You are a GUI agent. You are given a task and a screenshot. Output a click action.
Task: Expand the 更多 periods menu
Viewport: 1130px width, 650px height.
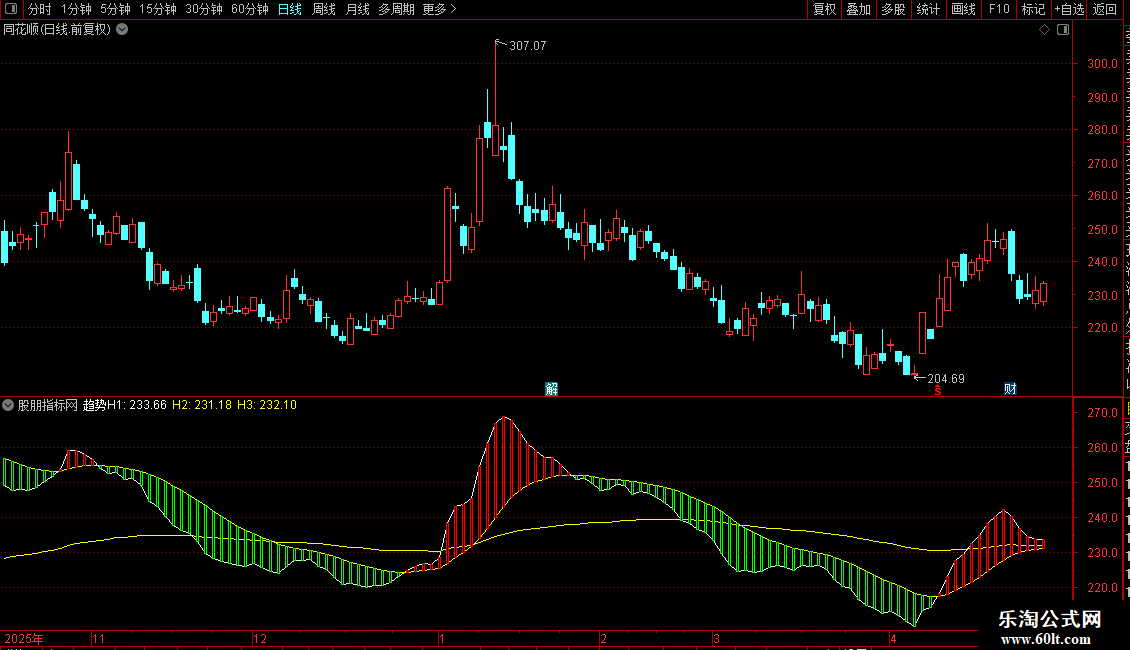coord(439,9)
